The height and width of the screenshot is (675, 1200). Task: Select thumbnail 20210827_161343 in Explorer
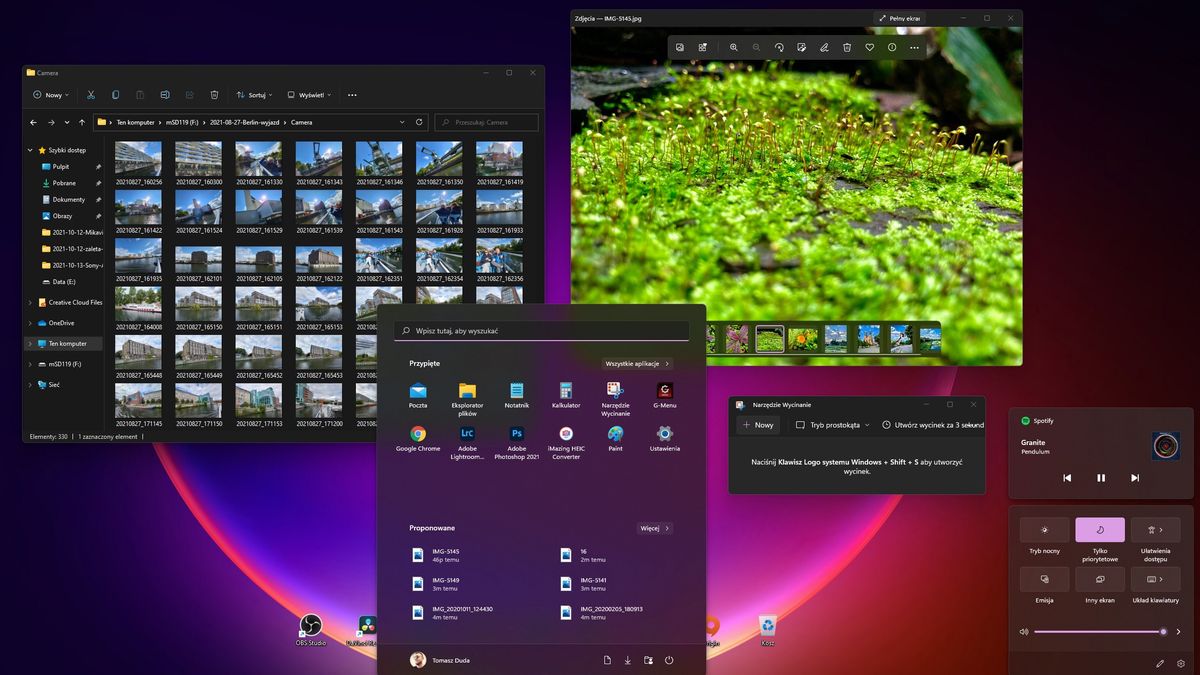[319, 164]
